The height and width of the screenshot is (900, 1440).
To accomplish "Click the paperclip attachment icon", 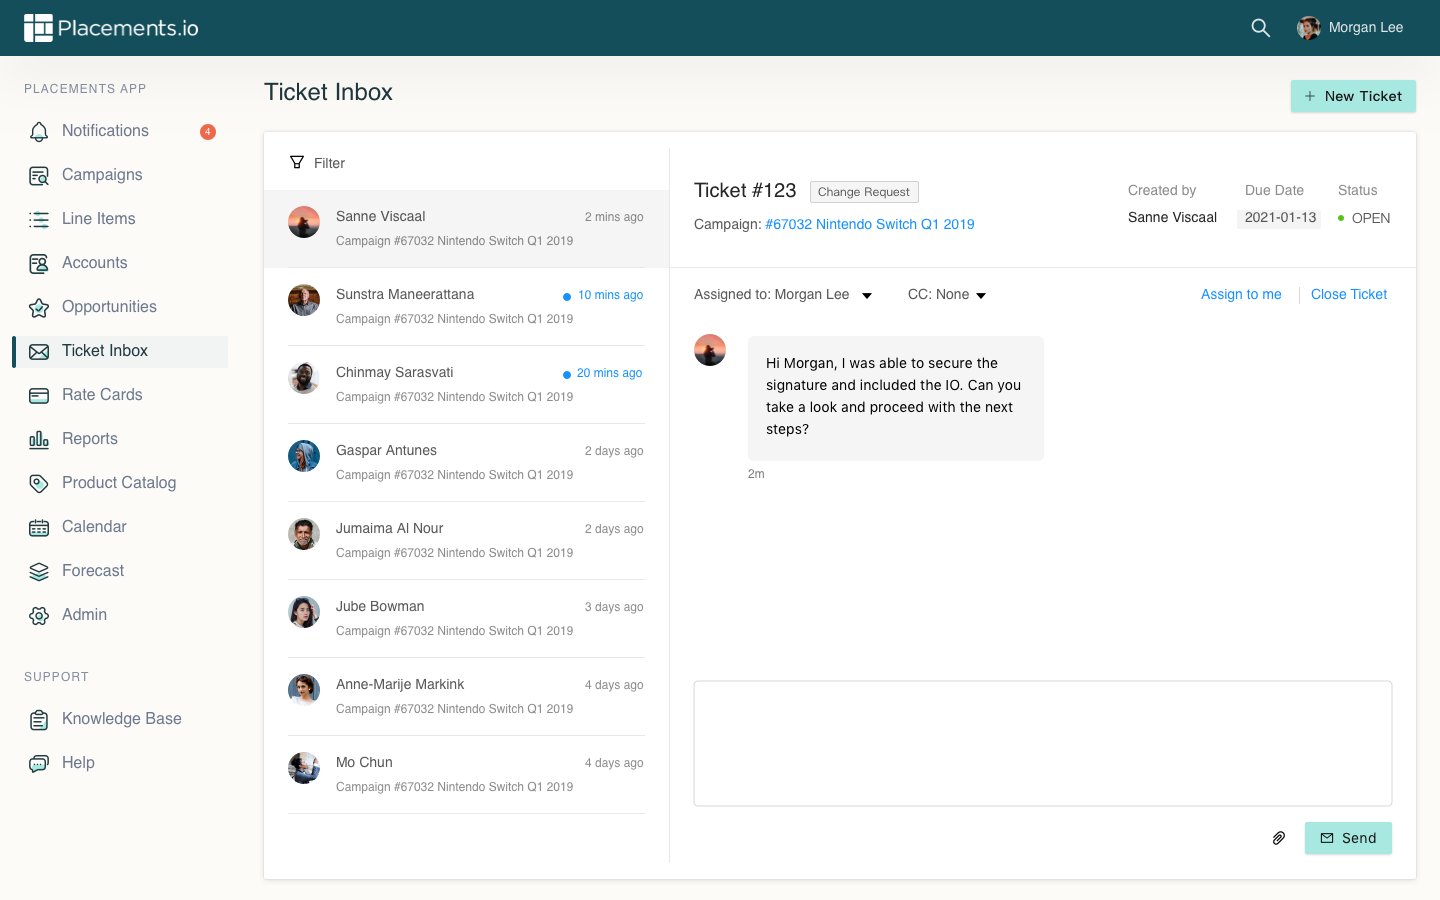I will pos(1278,838).
